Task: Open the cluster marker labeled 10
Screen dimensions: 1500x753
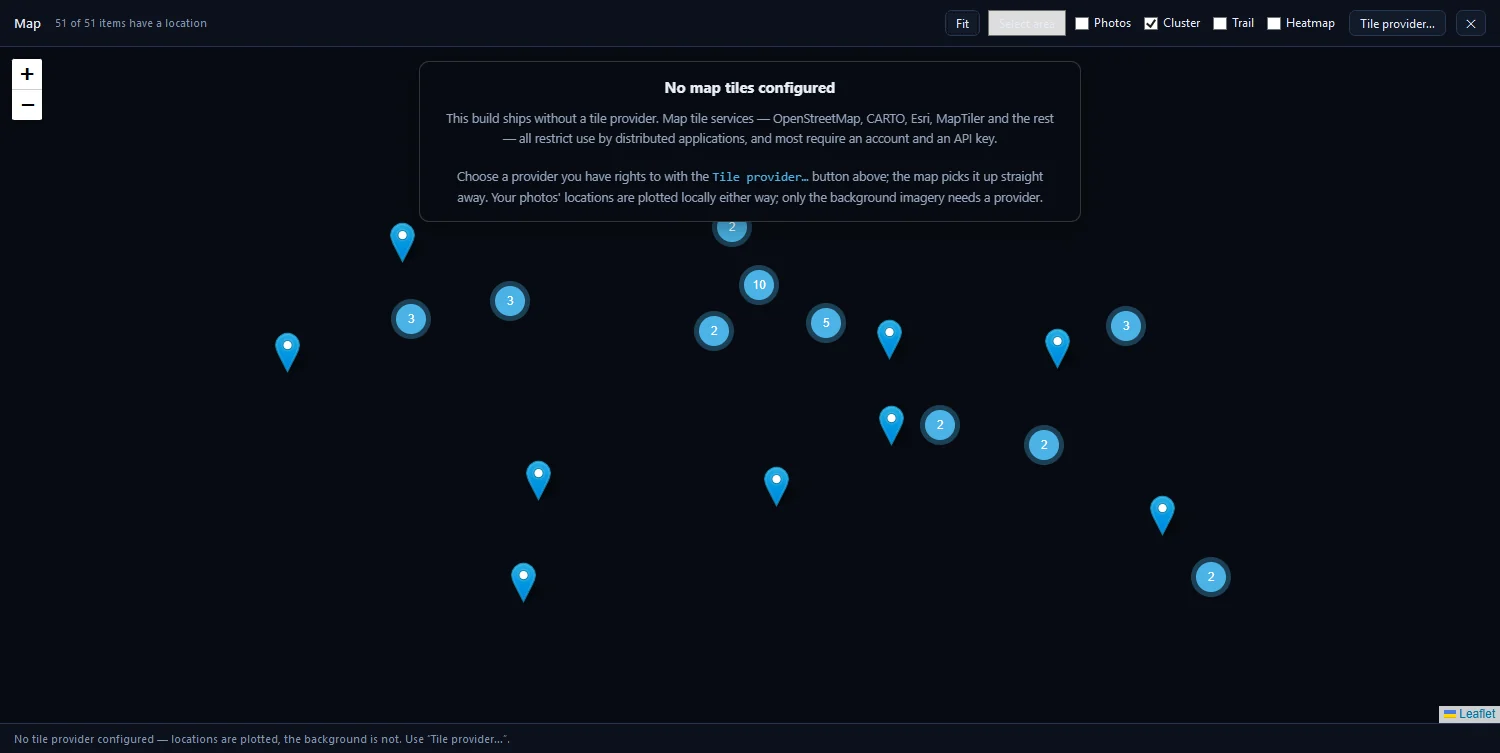Action: click(759, 285)
